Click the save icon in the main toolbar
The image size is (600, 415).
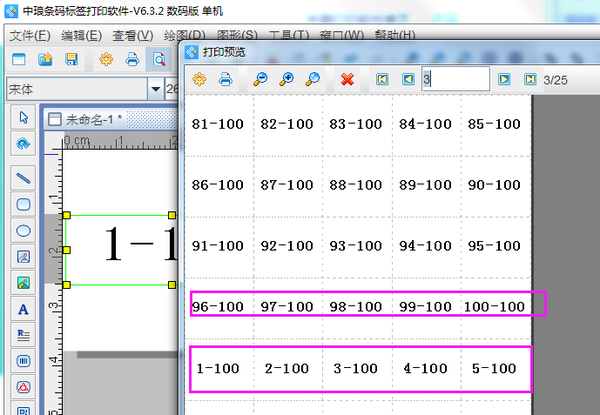(x=72, y=60)
